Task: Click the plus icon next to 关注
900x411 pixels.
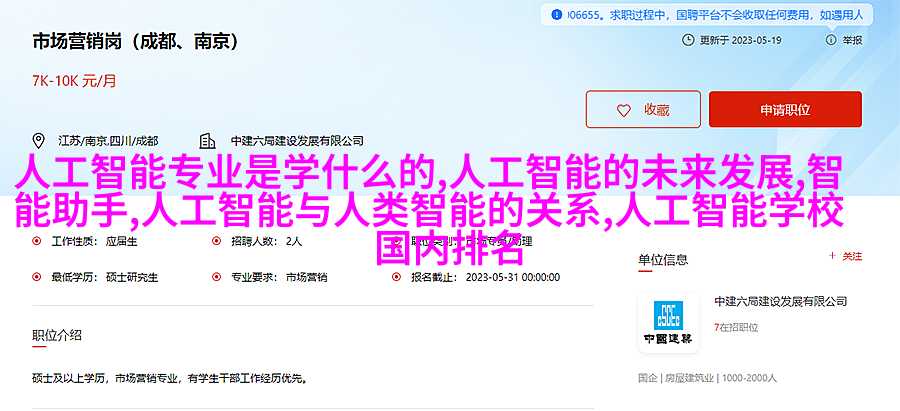Action: (832, 256)
